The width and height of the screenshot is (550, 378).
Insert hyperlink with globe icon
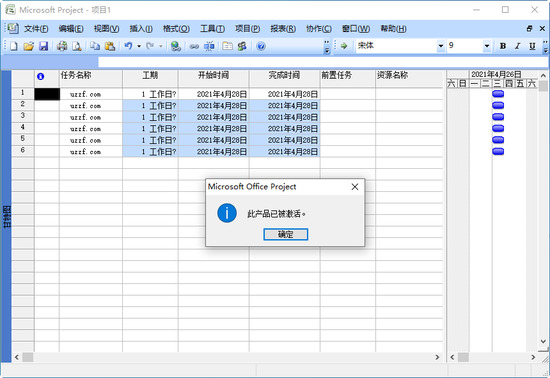[x=175, y=46]
